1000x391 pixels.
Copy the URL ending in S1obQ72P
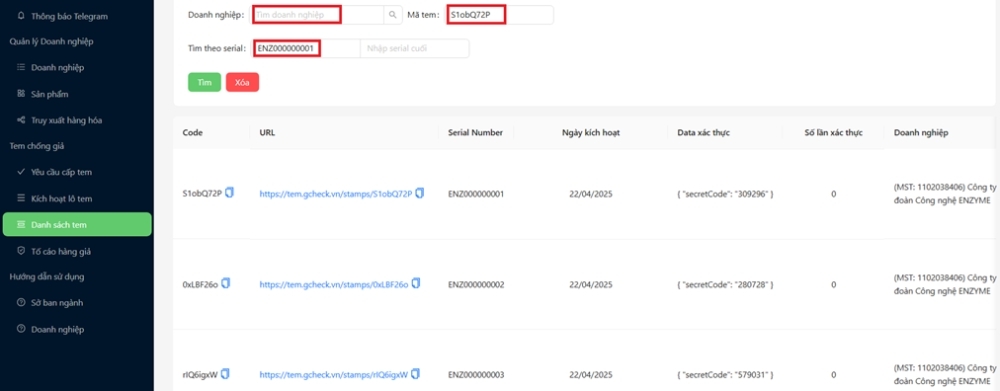point(420,193)
